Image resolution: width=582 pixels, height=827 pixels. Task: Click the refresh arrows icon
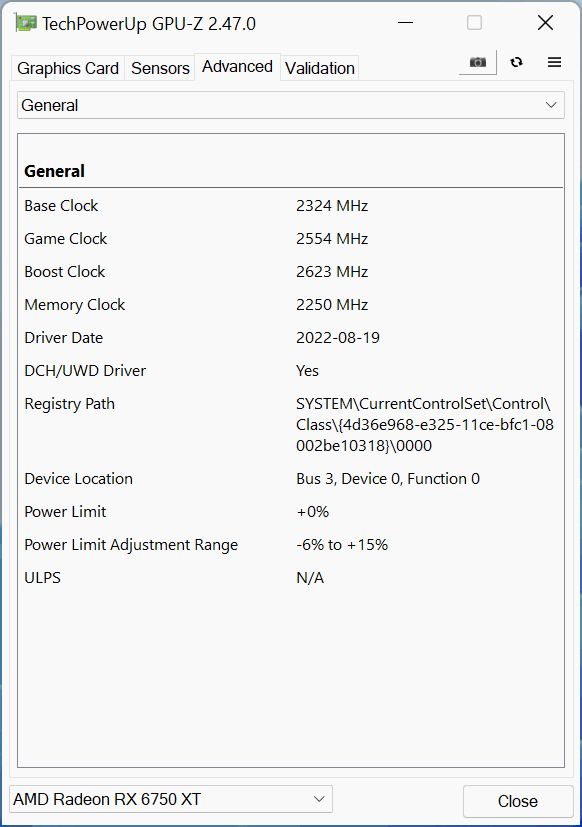(517, 62)
